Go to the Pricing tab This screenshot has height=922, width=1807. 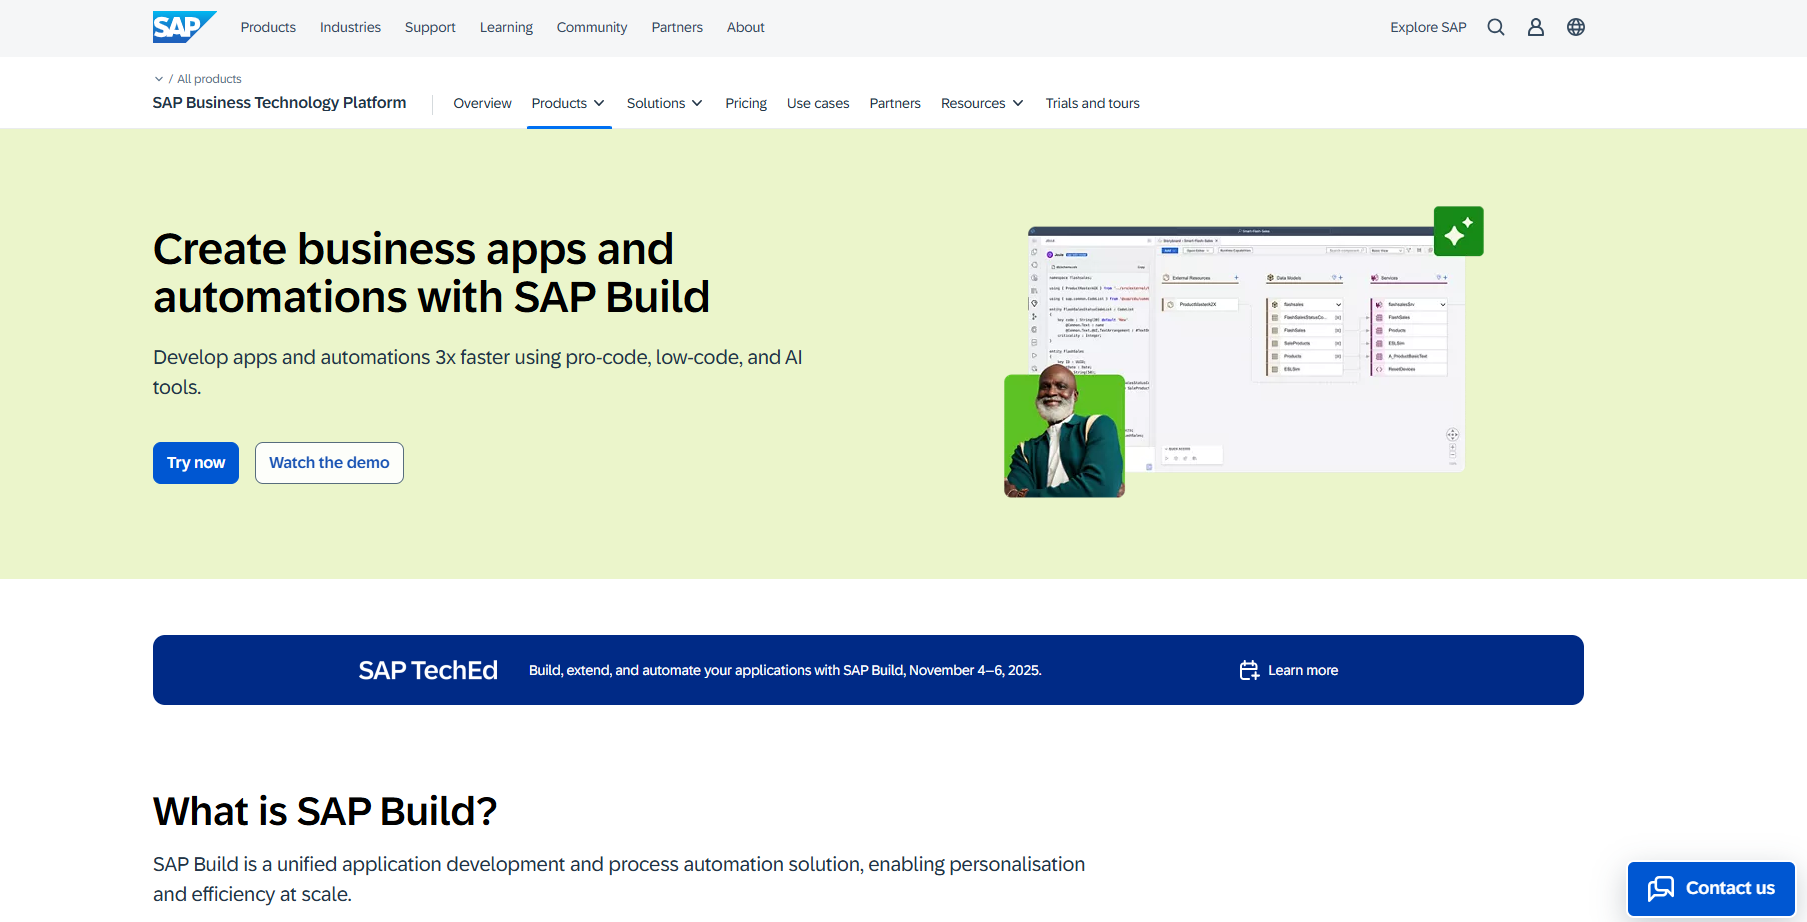pos(746,103)
